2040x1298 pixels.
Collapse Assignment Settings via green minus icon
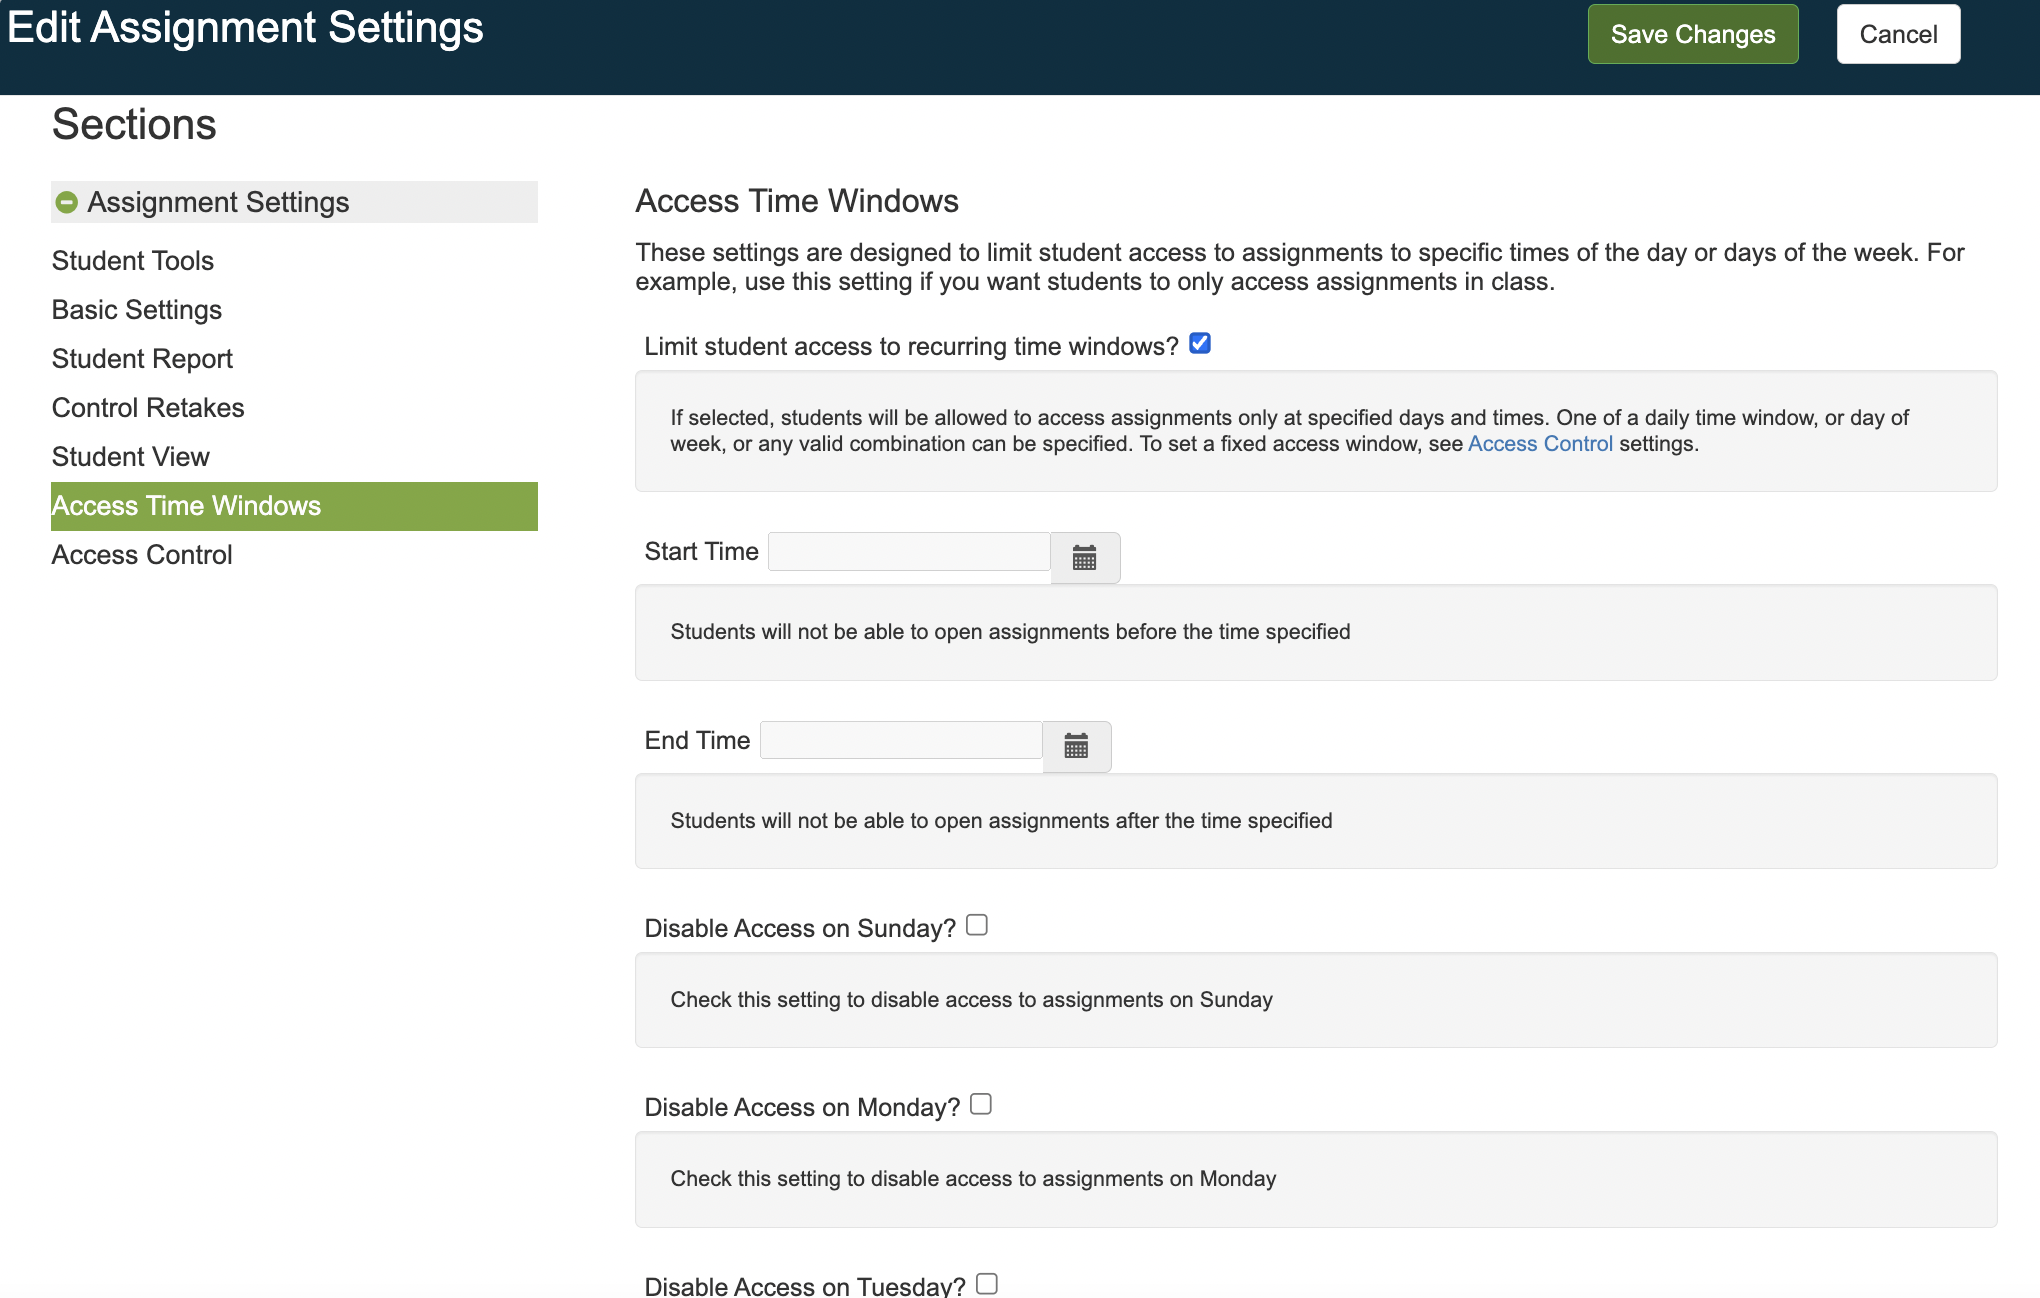(x=67, y=202)
